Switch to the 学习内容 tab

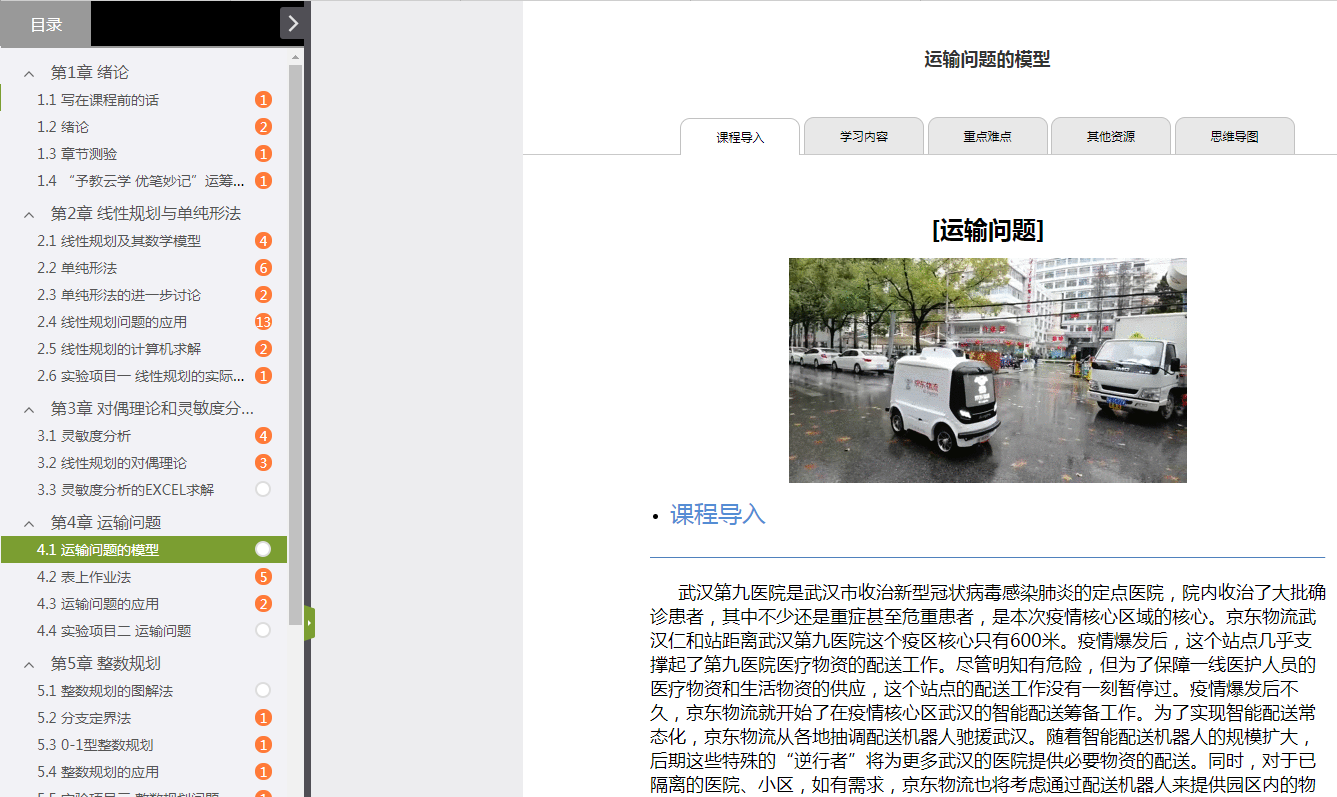864,136
